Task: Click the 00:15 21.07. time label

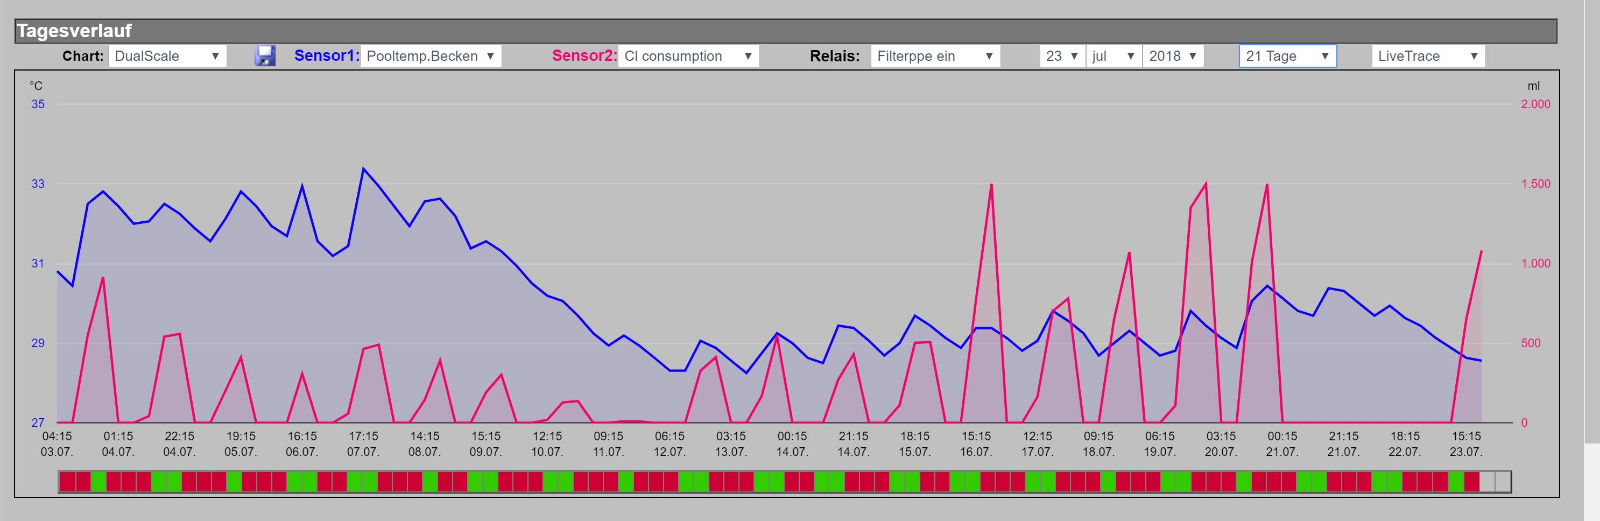Action: (x=1282, y=444)
